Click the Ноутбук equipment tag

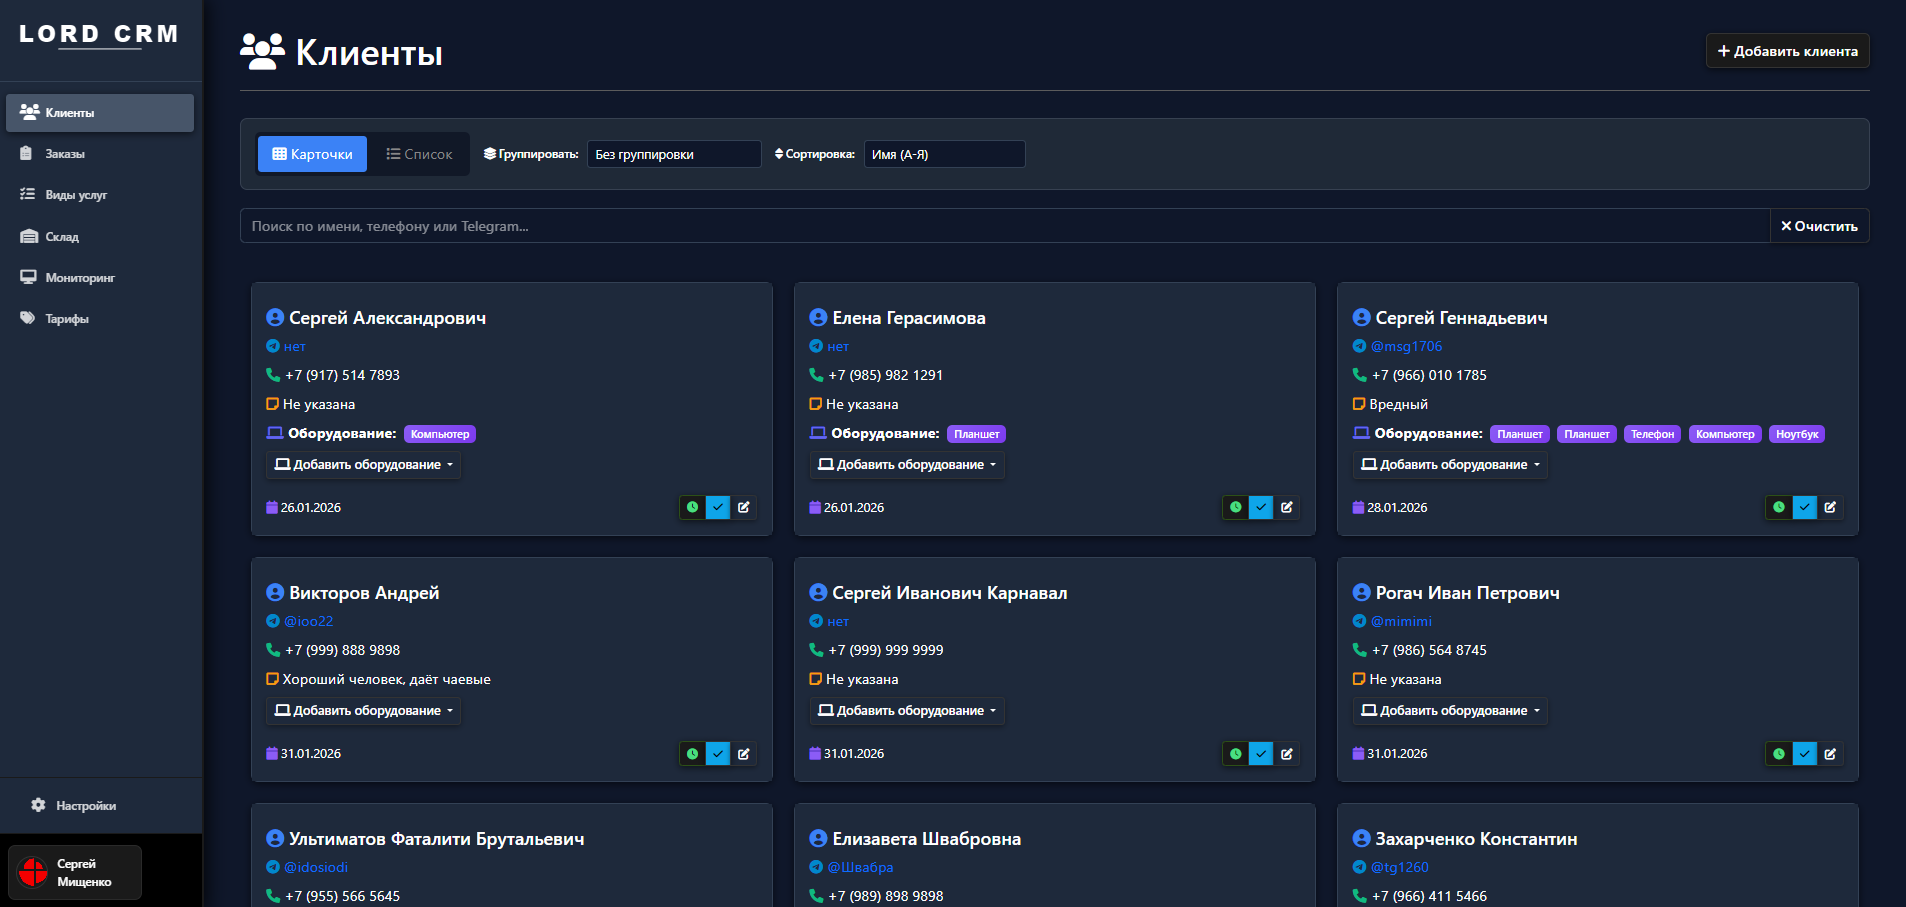pos(1796,434)
